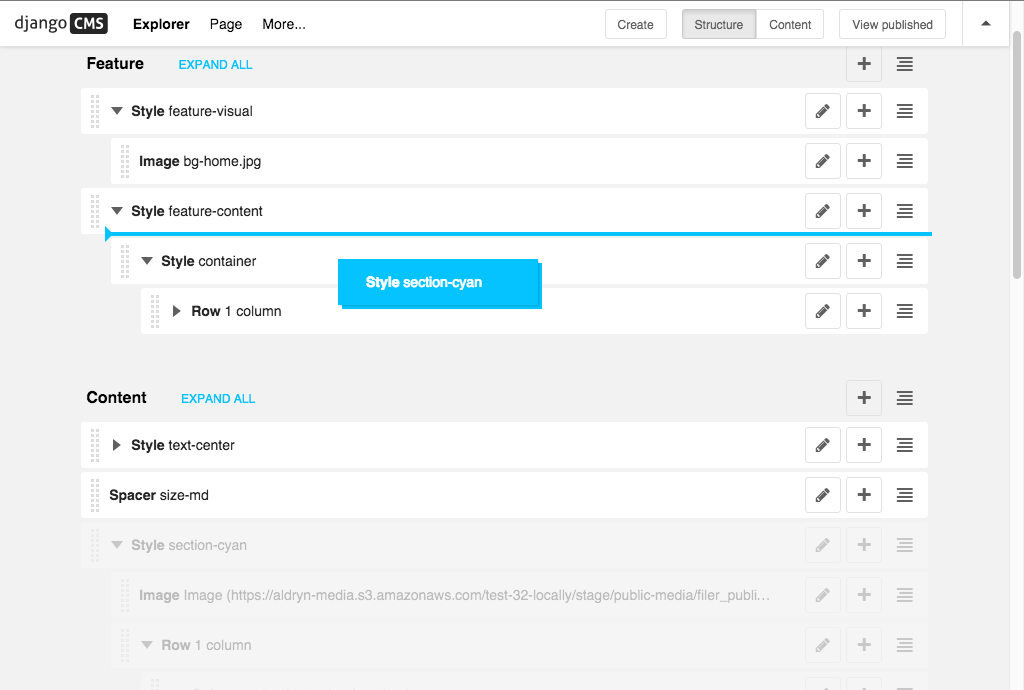Open the More... menu
The height and width of the screenshot is (690, 1024).
pyautogui.click(x=283, y=23)
